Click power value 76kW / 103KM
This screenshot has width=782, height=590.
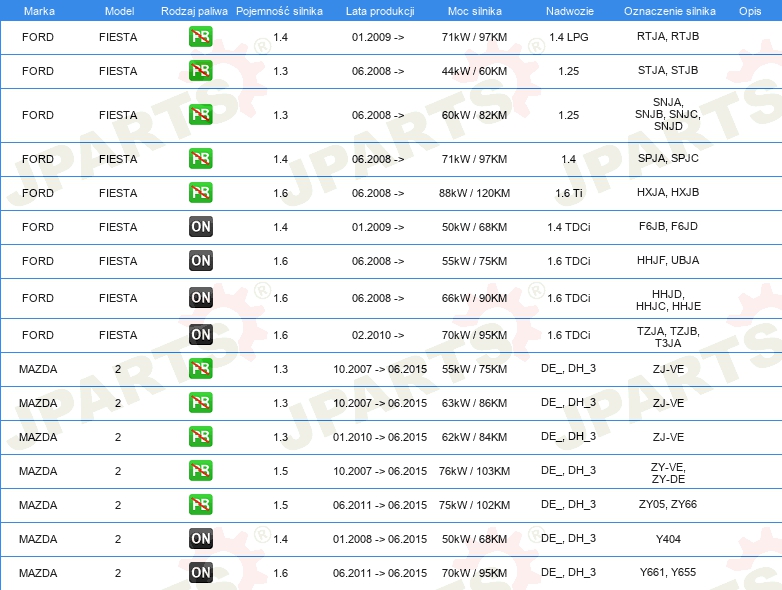point(474,471)
